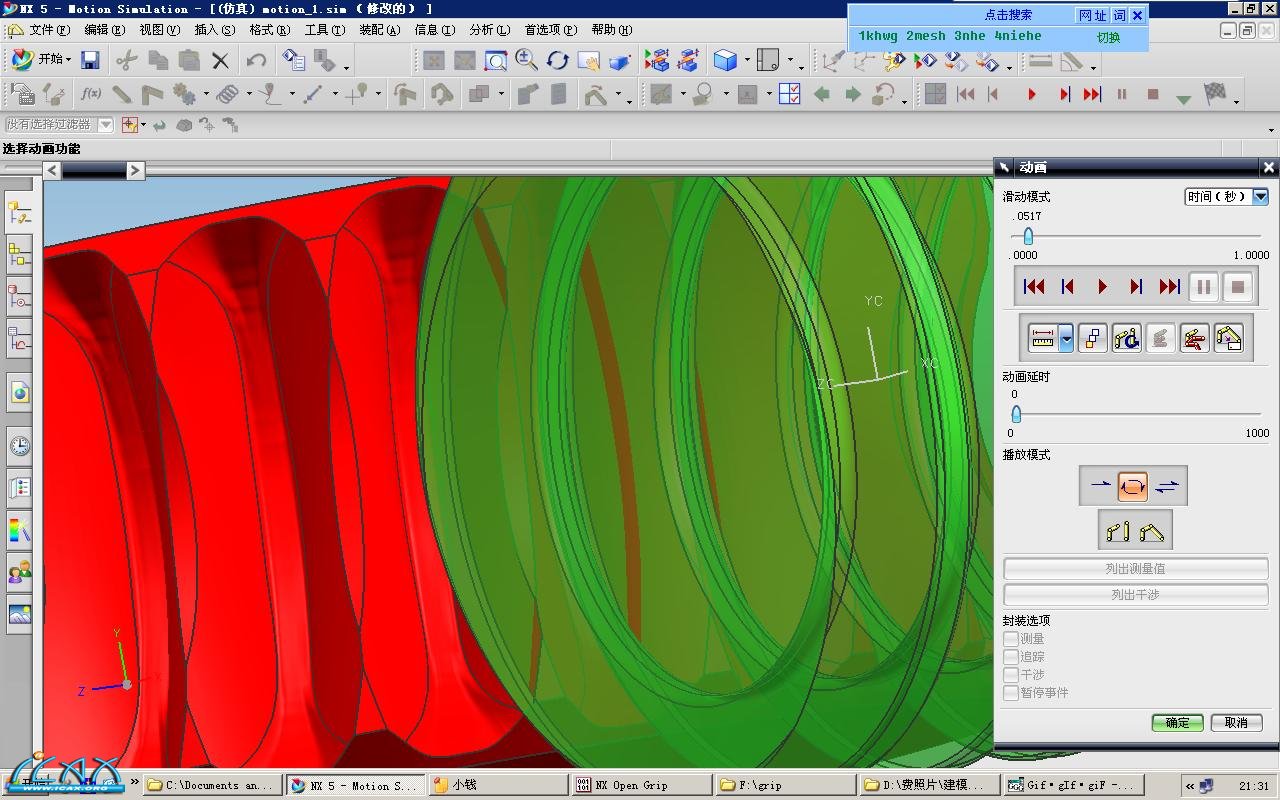Expand the measure icon dropdown arrow
Viewport: 1280px width, 800px height.
tap(1066, 339)
